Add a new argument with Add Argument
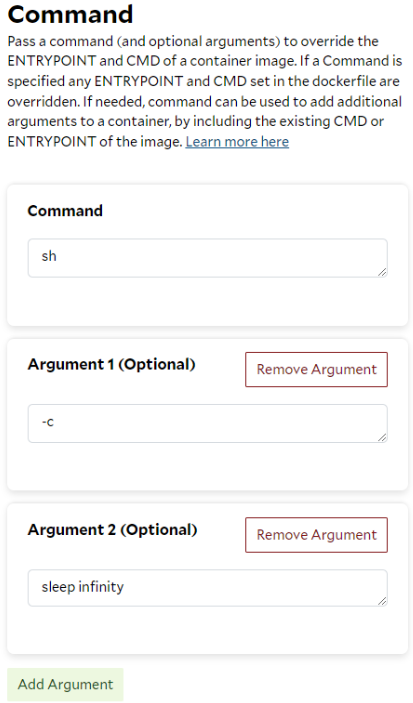This screenshot has width=413, height=703. pos(65,685)
